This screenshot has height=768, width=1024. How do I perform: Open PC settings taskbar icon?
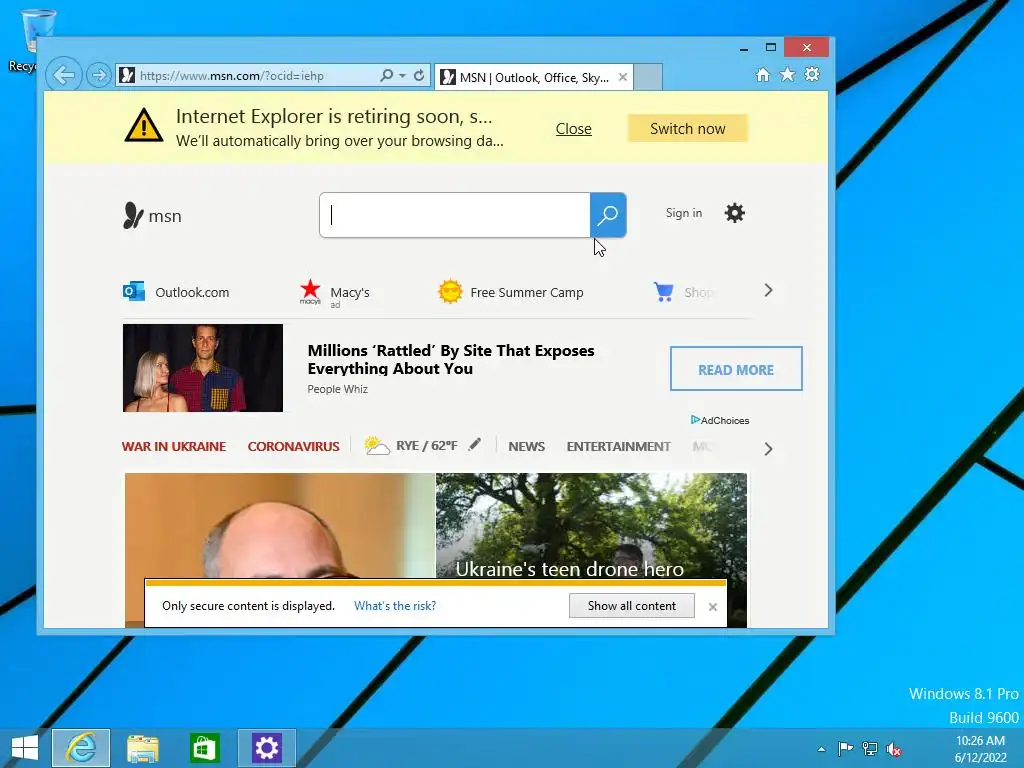click(266, 748)
